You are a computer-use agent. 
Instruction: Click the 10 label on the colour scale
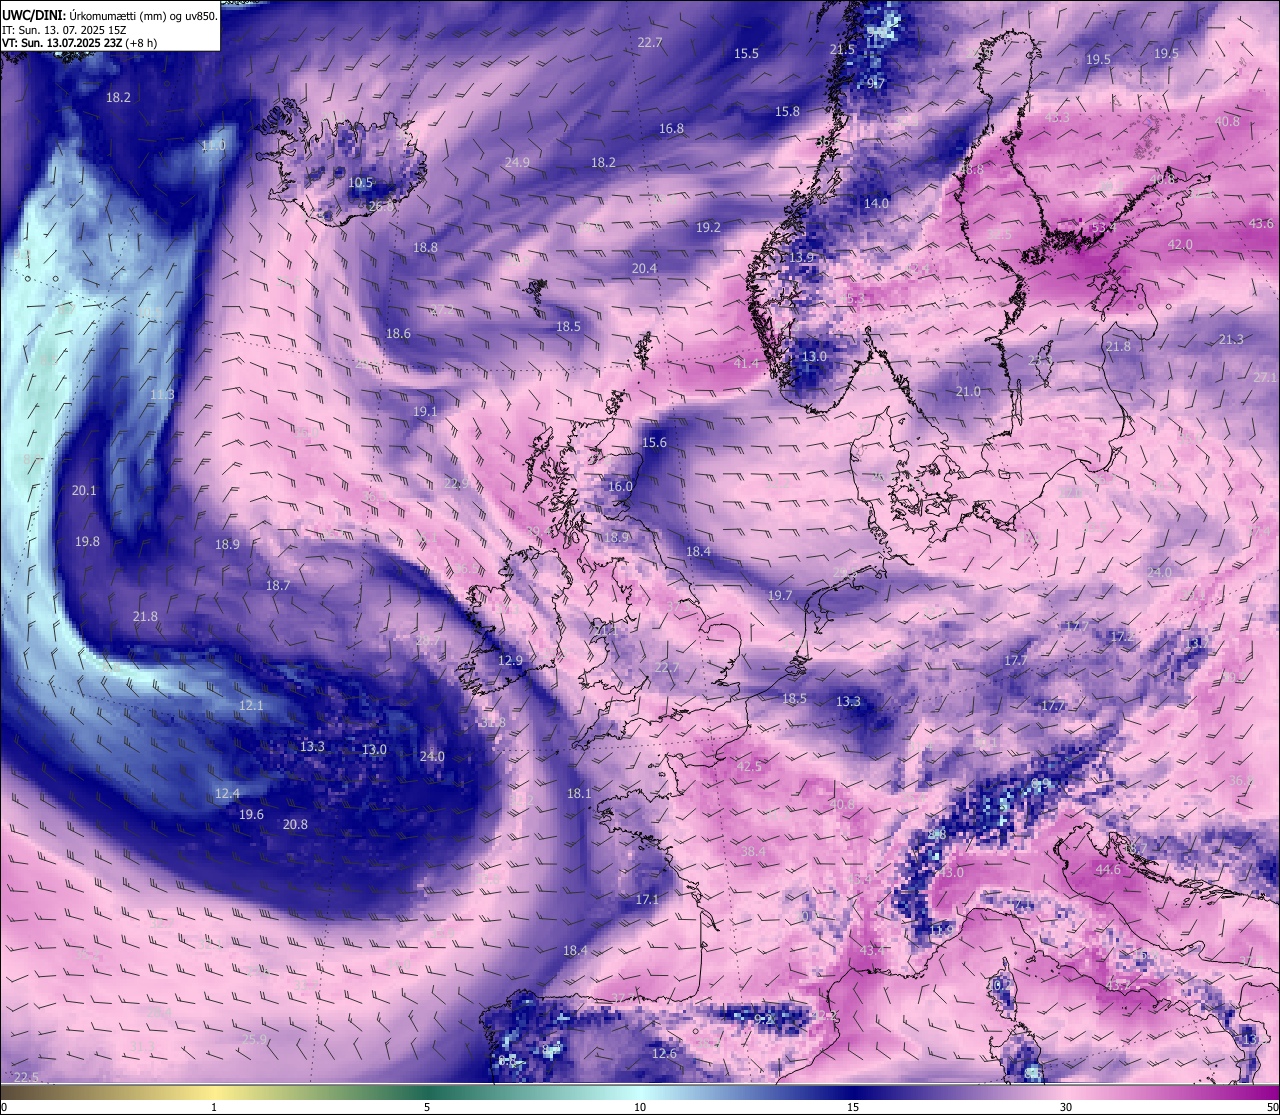point(640,1107)
